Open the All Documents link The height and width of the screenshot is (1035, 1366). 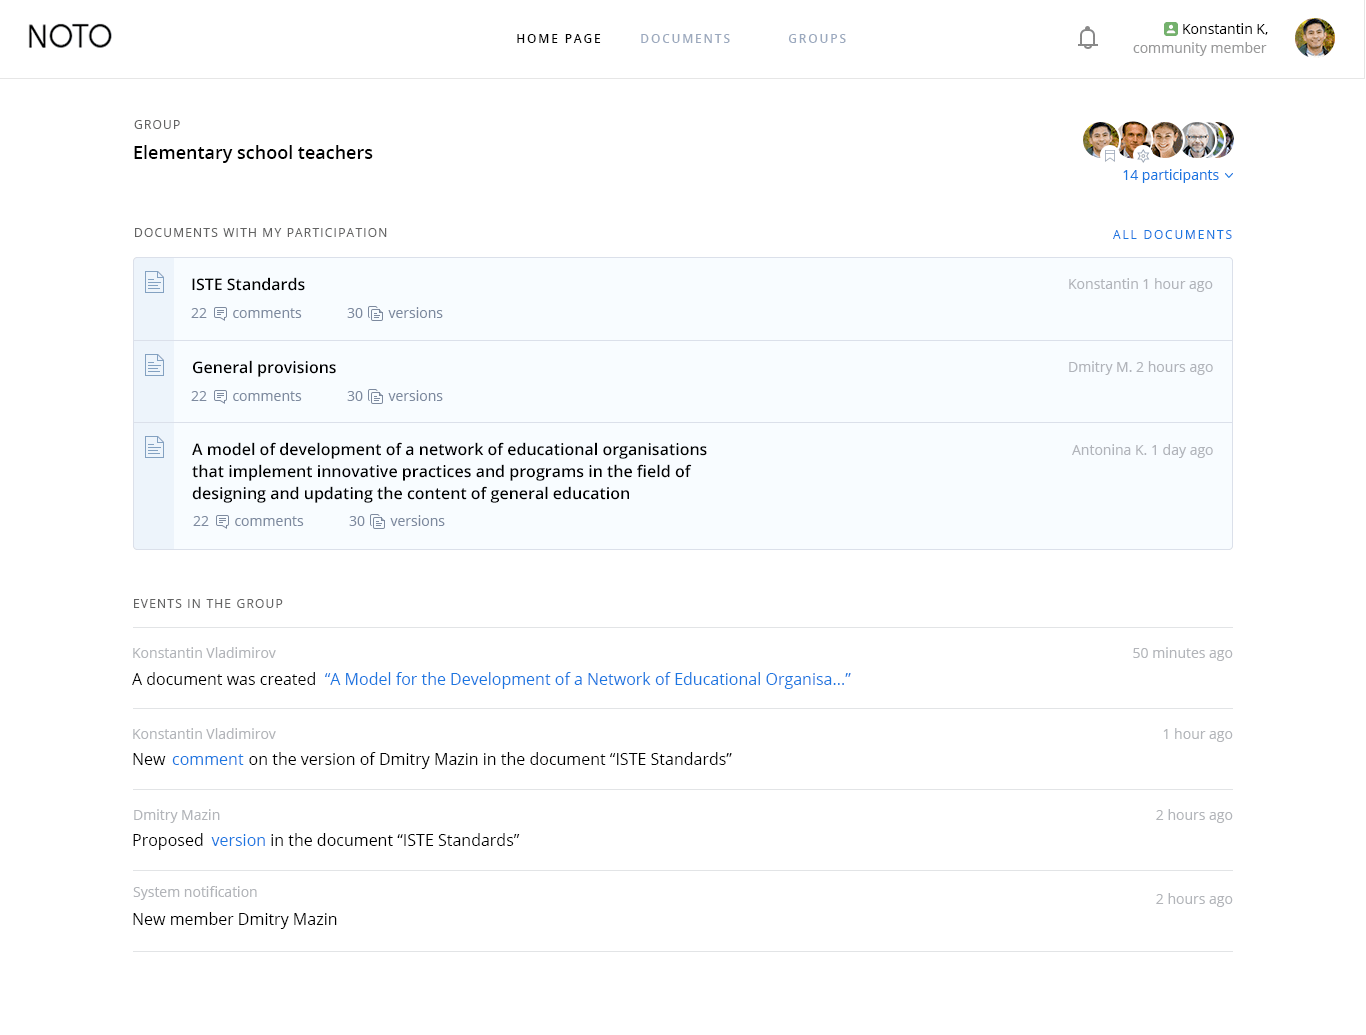coord(1173,235)
